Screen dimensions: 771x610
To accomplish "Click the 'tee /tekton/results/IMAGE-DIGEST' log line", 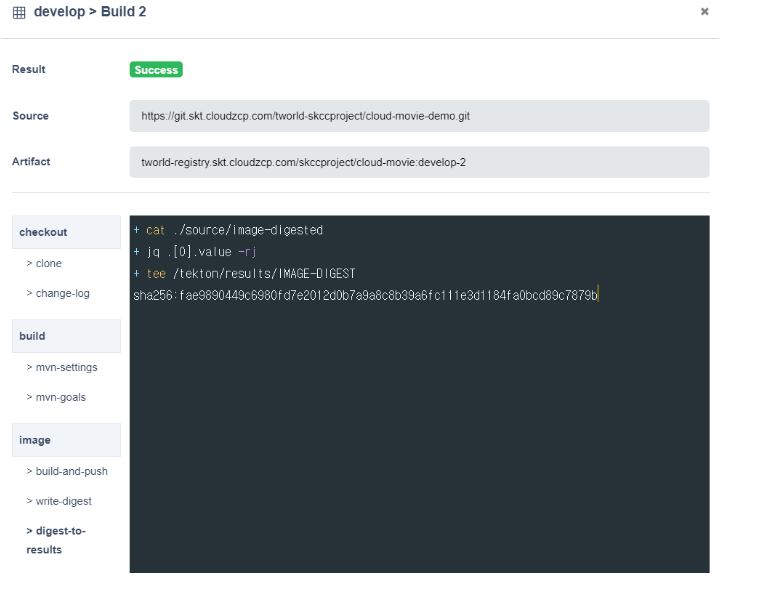I will point(244,273).
